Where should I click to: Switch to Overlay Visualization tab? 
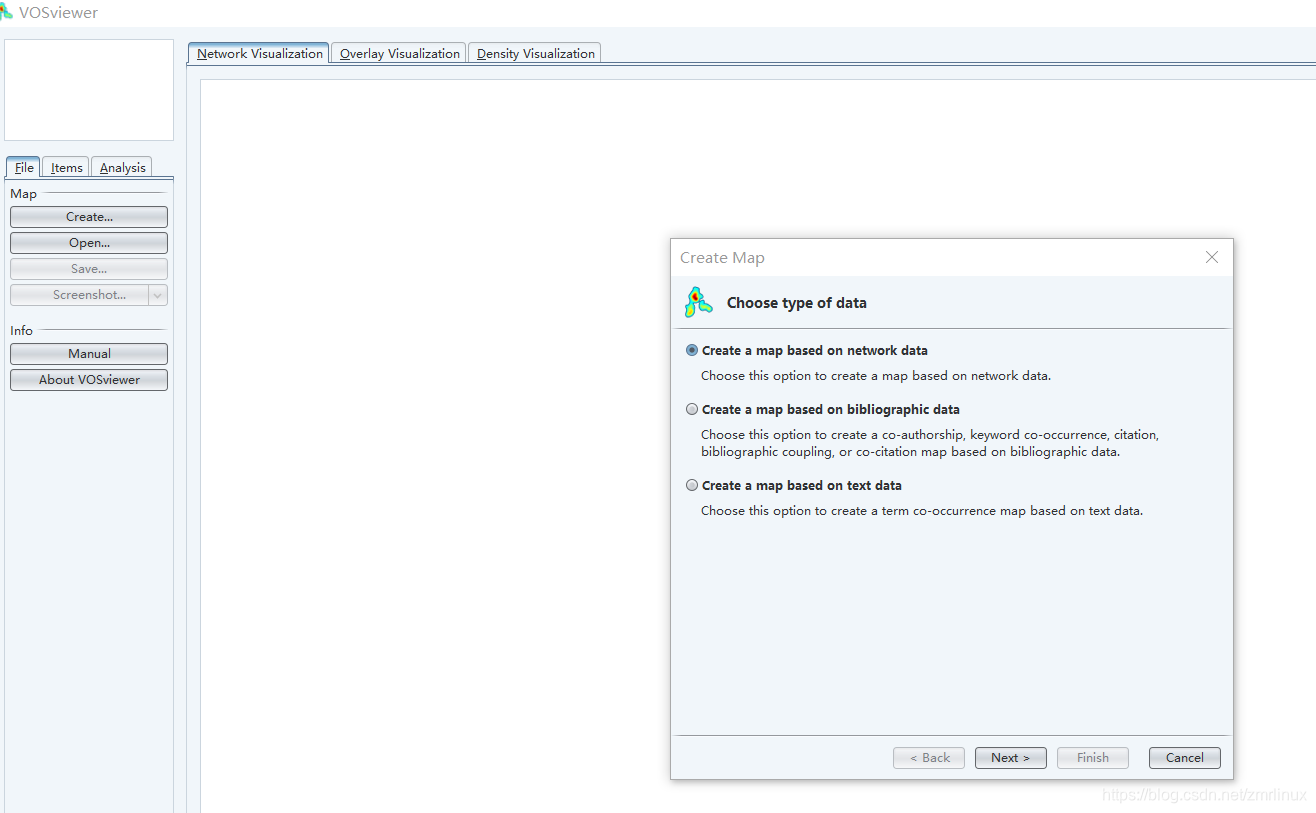click(399, 54)
